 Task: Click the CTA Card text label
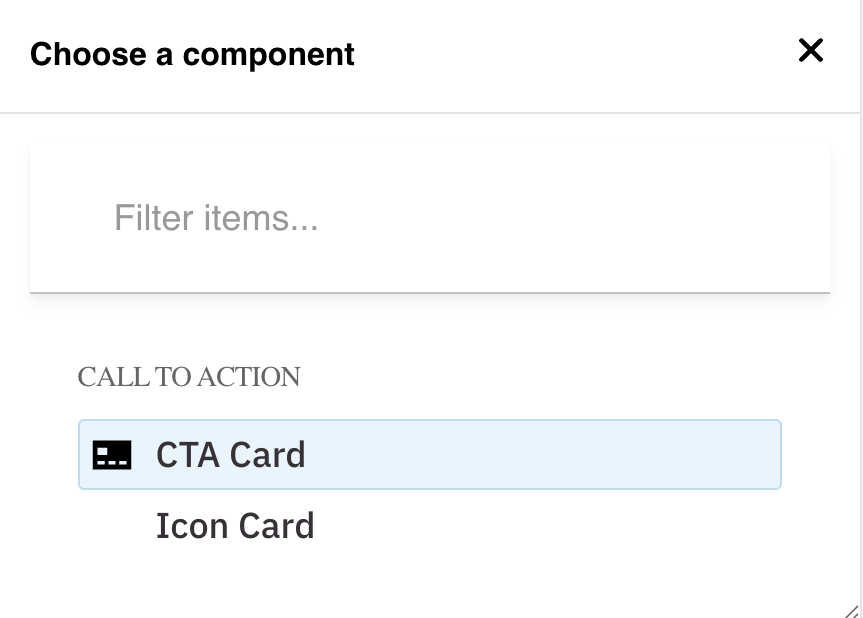231,455
